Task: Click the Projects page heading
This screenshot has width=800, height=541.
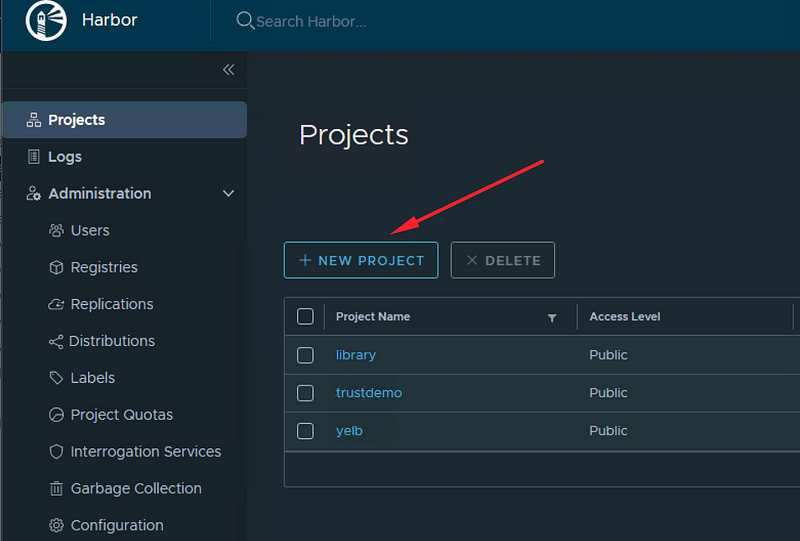Action: [354, 135]
